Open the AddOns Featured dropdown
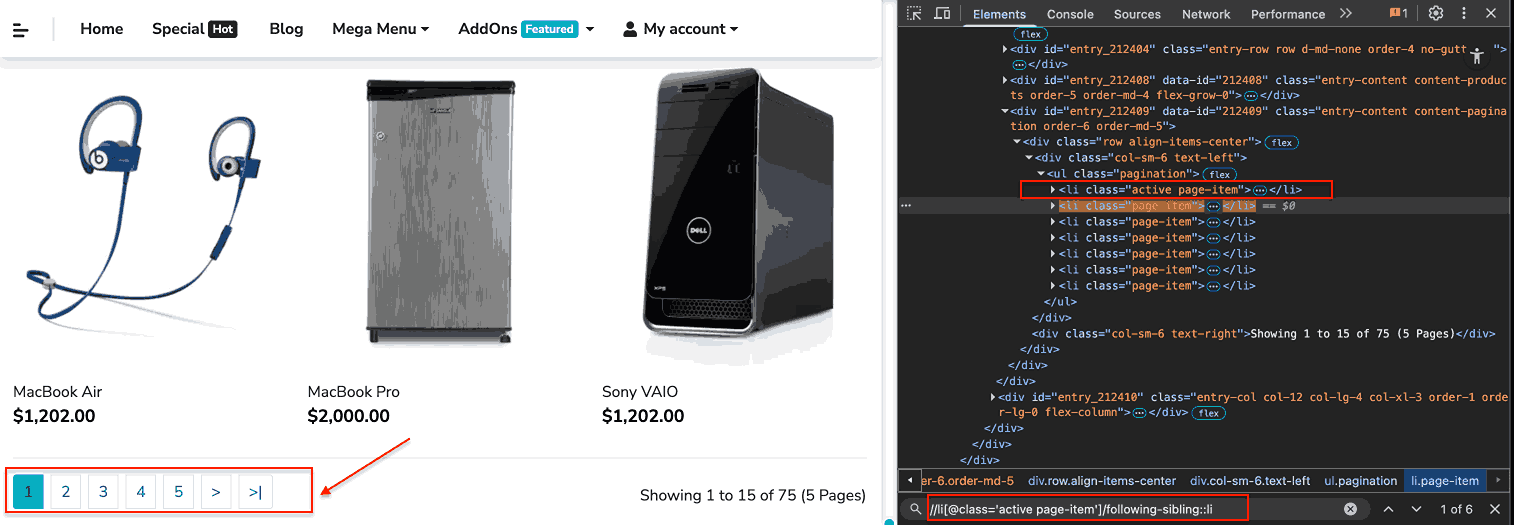The image size is (1514, 525). tap(526, 29)
